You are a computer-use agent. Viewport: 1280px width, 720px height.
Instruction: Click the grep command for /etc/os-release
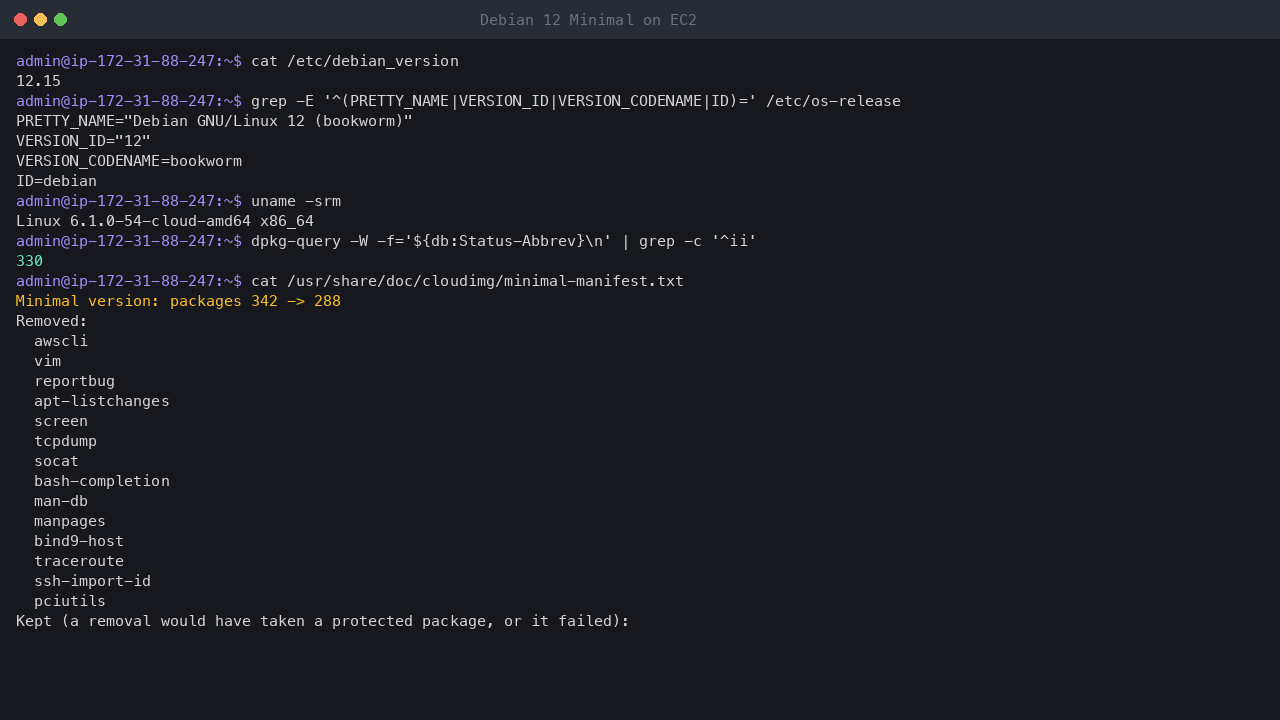click(x=576, y=101)
